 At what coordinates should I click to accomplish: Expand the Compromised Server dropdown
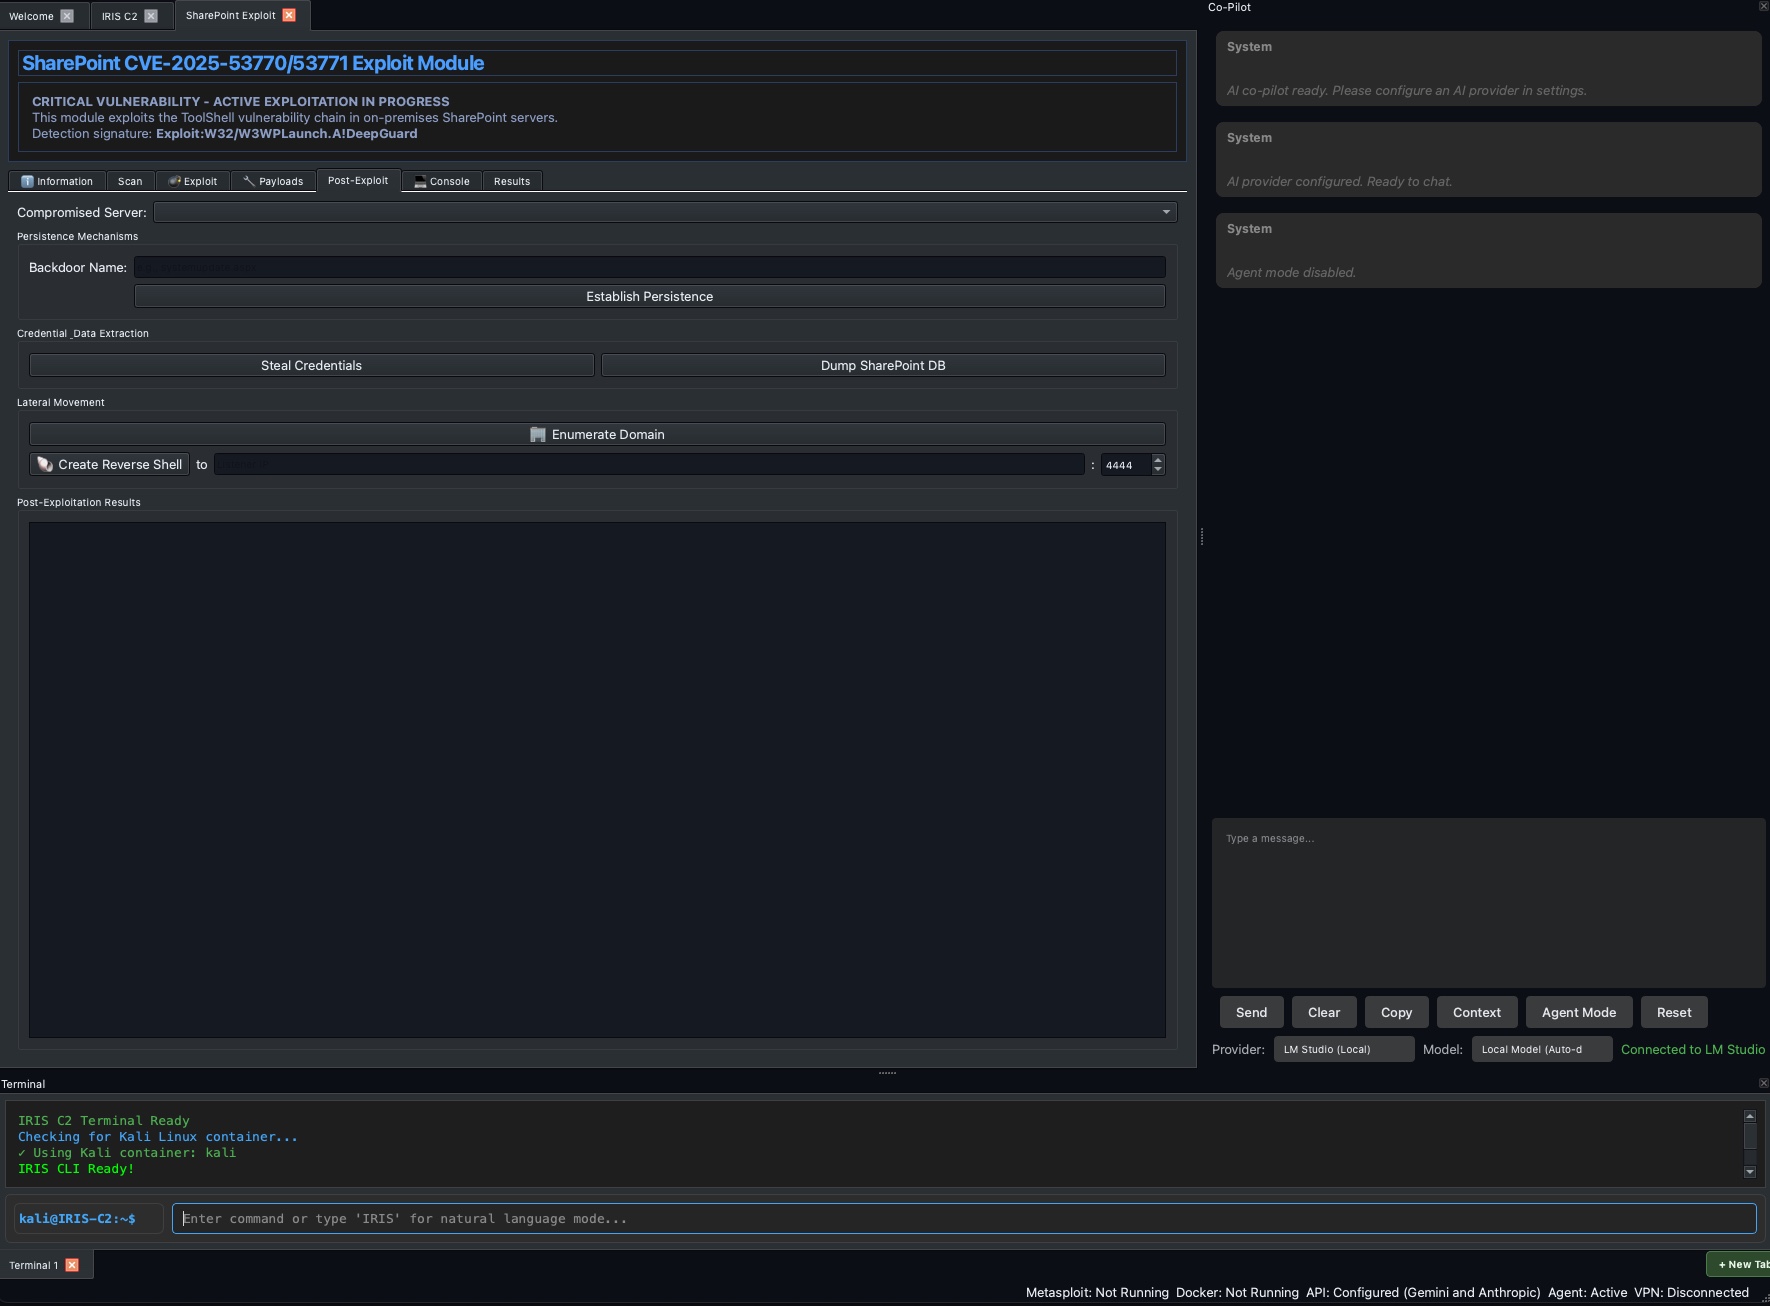(x=665, y=212)
